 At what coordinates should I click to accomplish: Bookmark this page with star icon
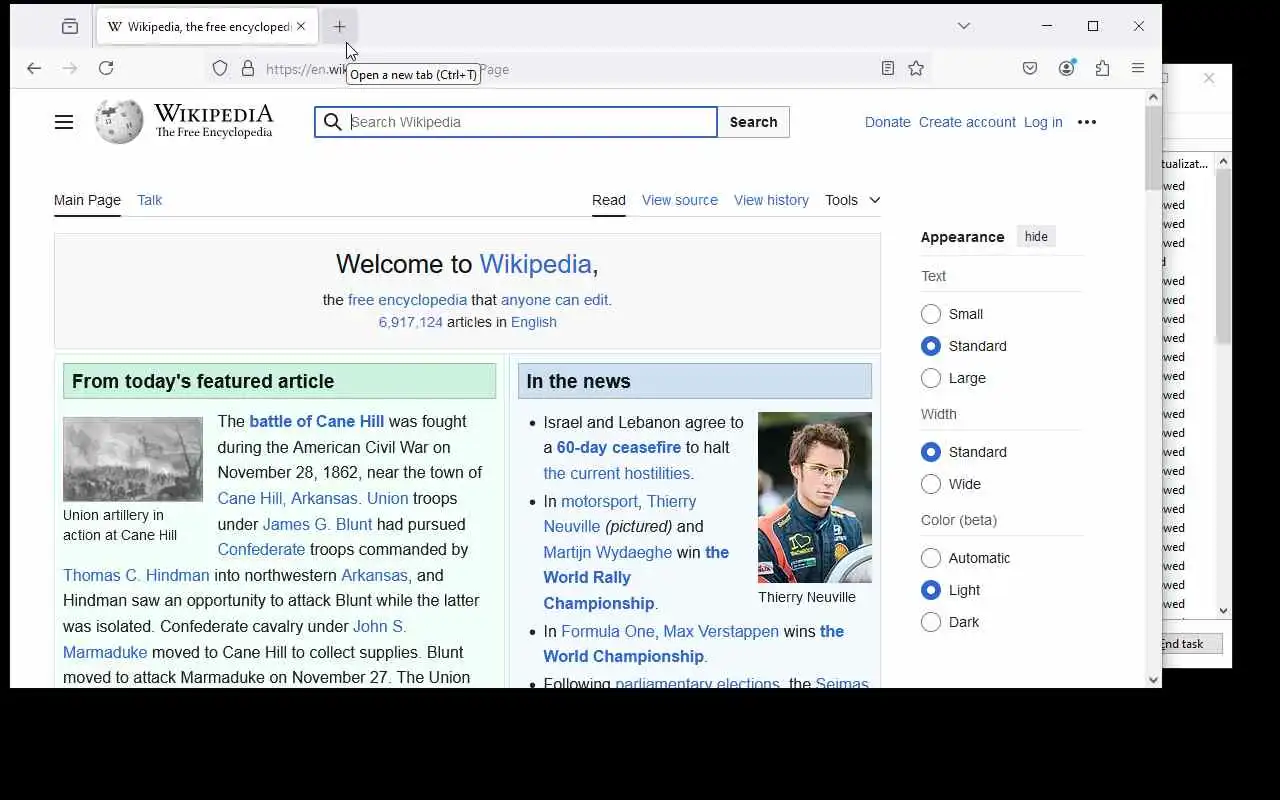916,68
